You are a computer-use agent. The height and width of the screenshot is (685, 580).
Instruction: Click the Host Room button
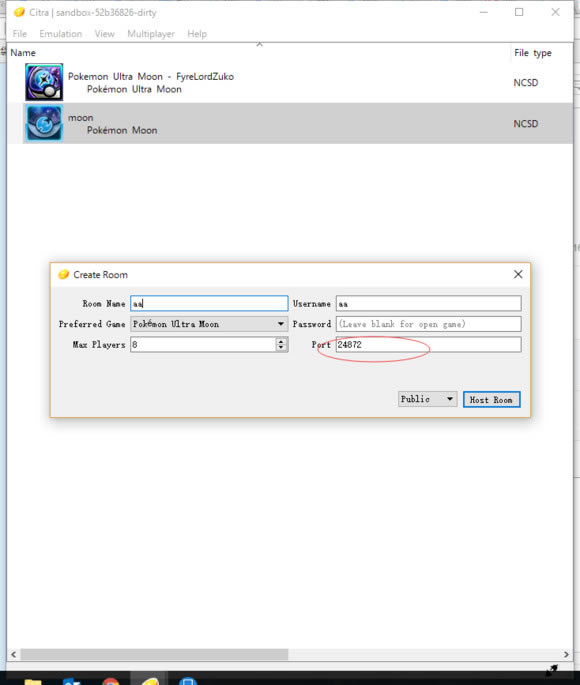point(491,399)
